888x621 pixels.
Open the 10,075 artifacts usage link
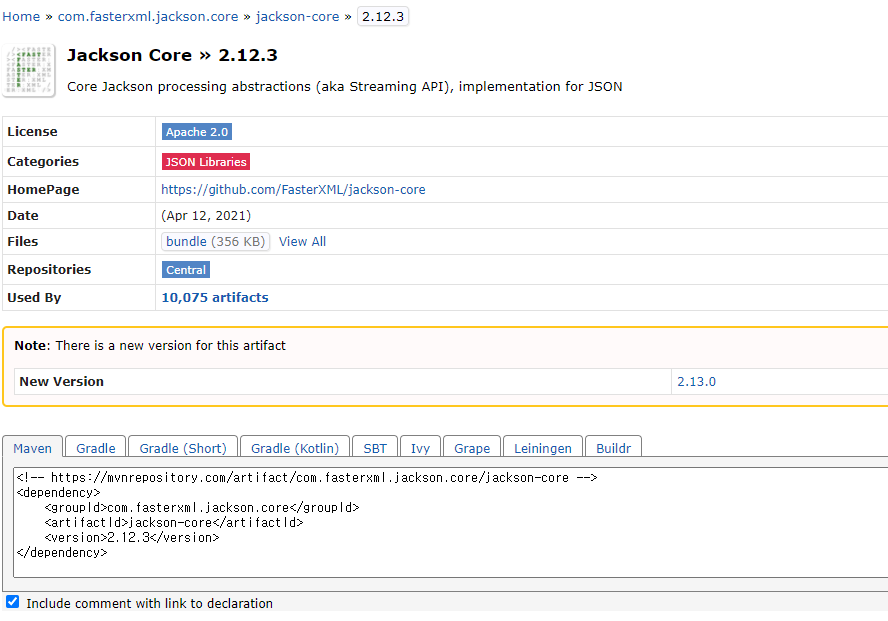[x=215, y=298]
